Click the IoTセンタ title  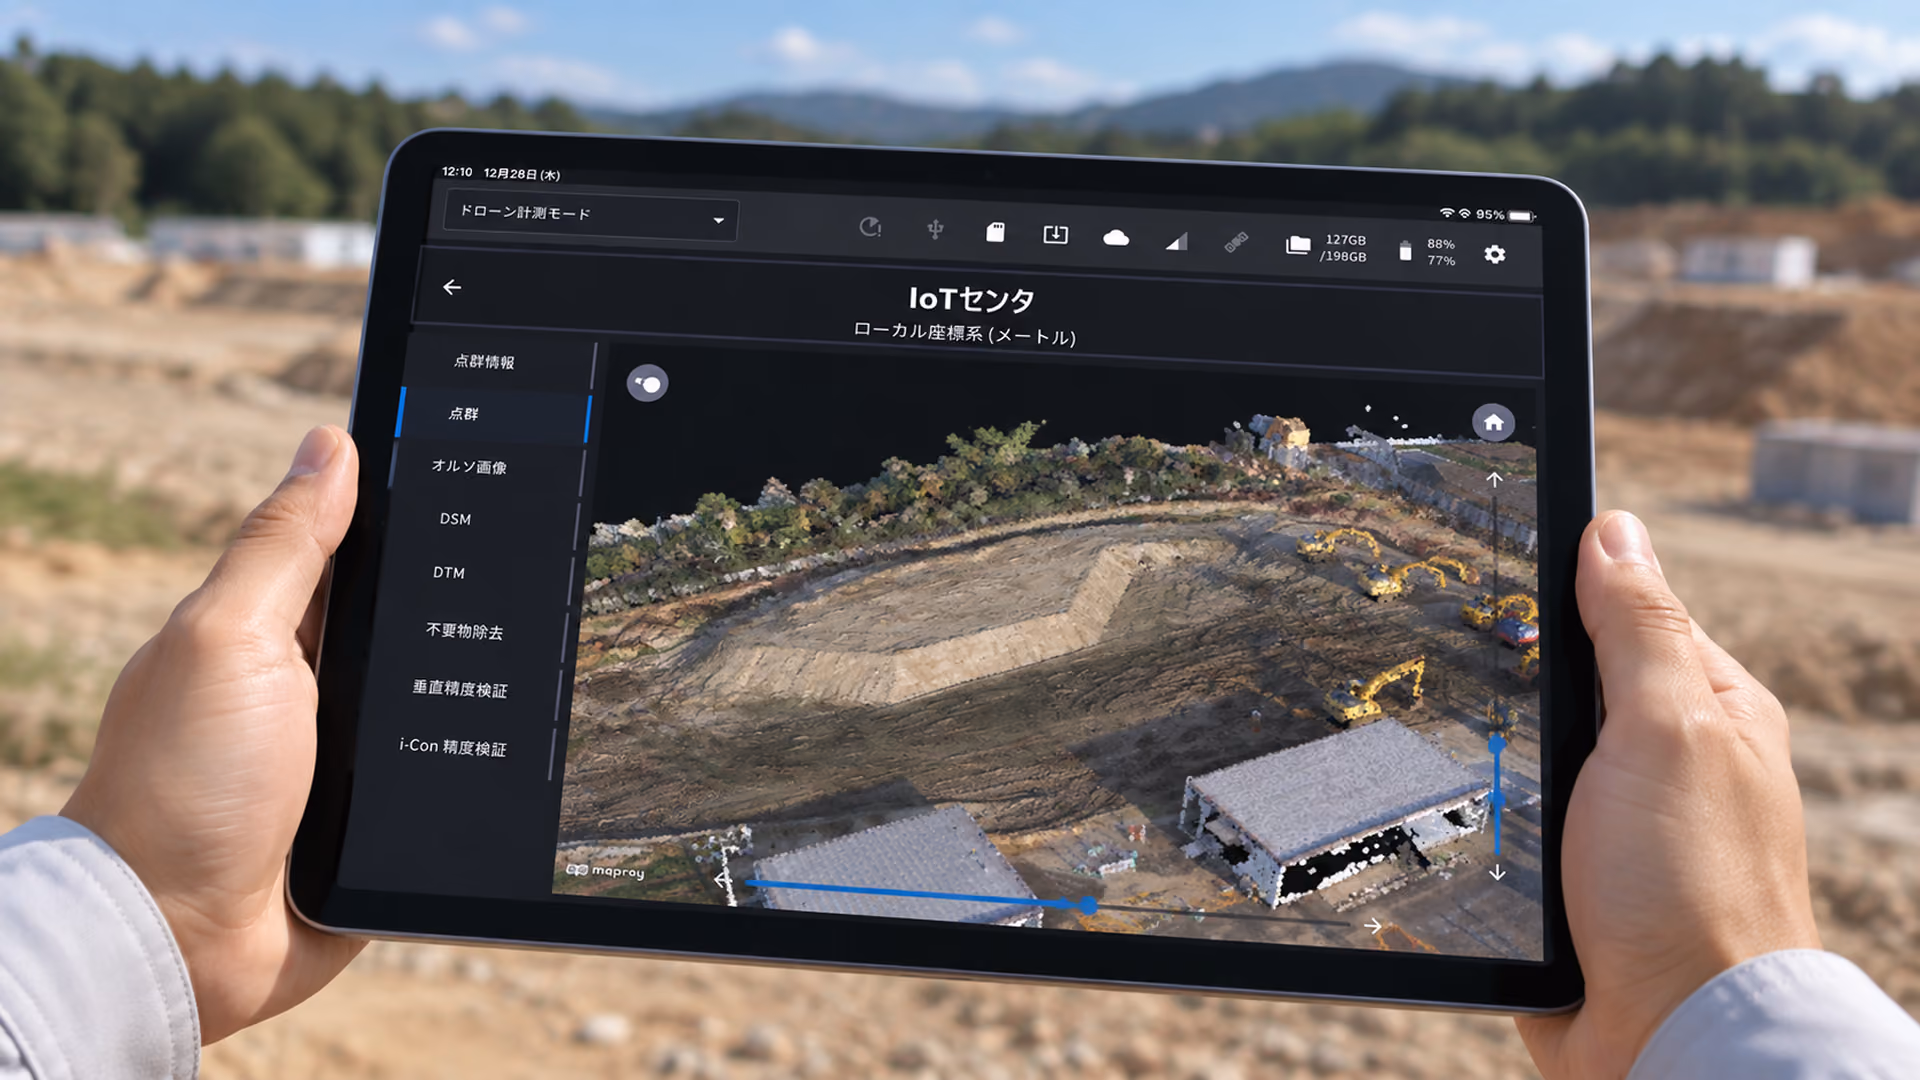(971, 299)
